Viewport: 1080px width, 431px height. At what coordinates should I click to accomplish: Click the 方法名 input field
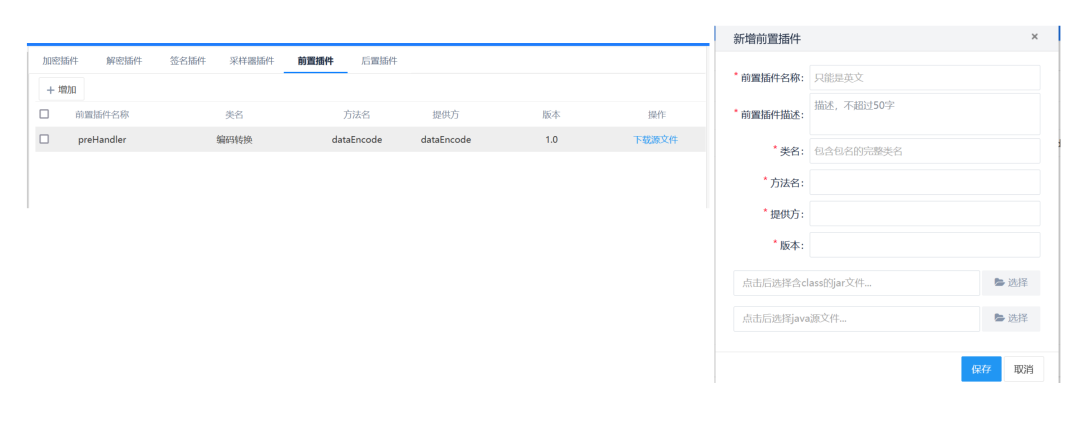pos(924,182)
